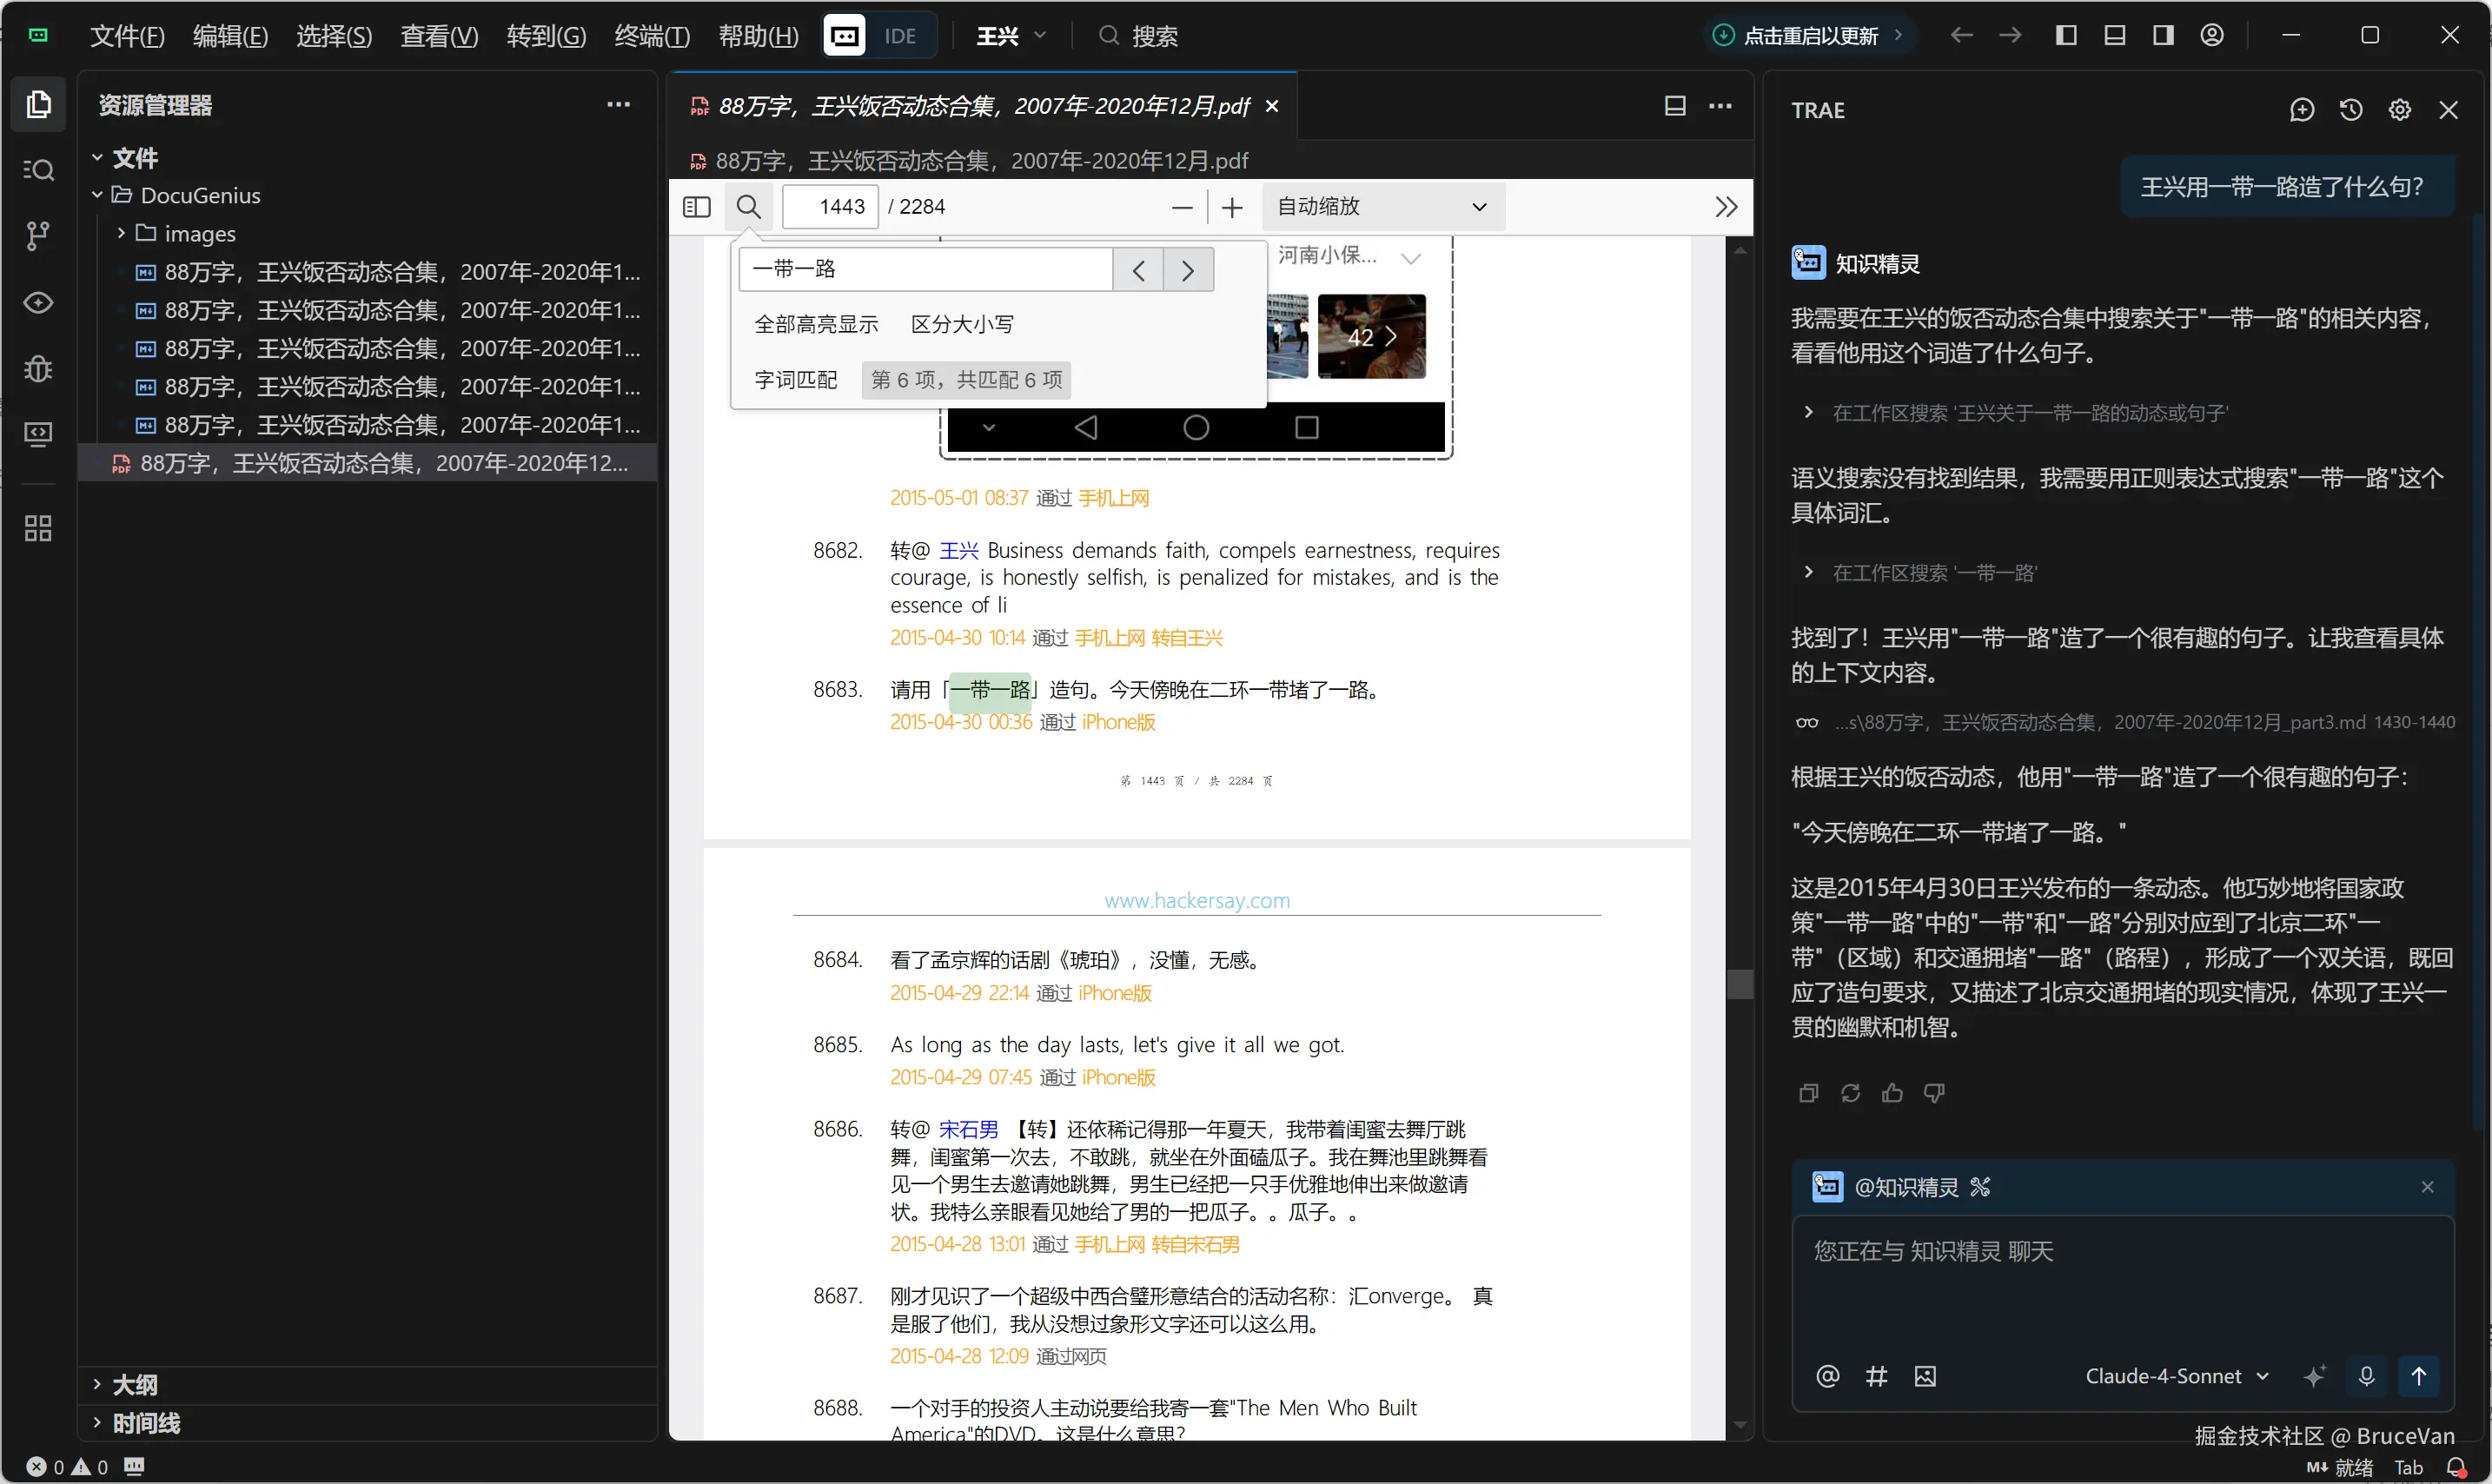This screenshot has height=1484, width=2492.
Task: Copy the assistant response
Action: tap(1808, 1093)
